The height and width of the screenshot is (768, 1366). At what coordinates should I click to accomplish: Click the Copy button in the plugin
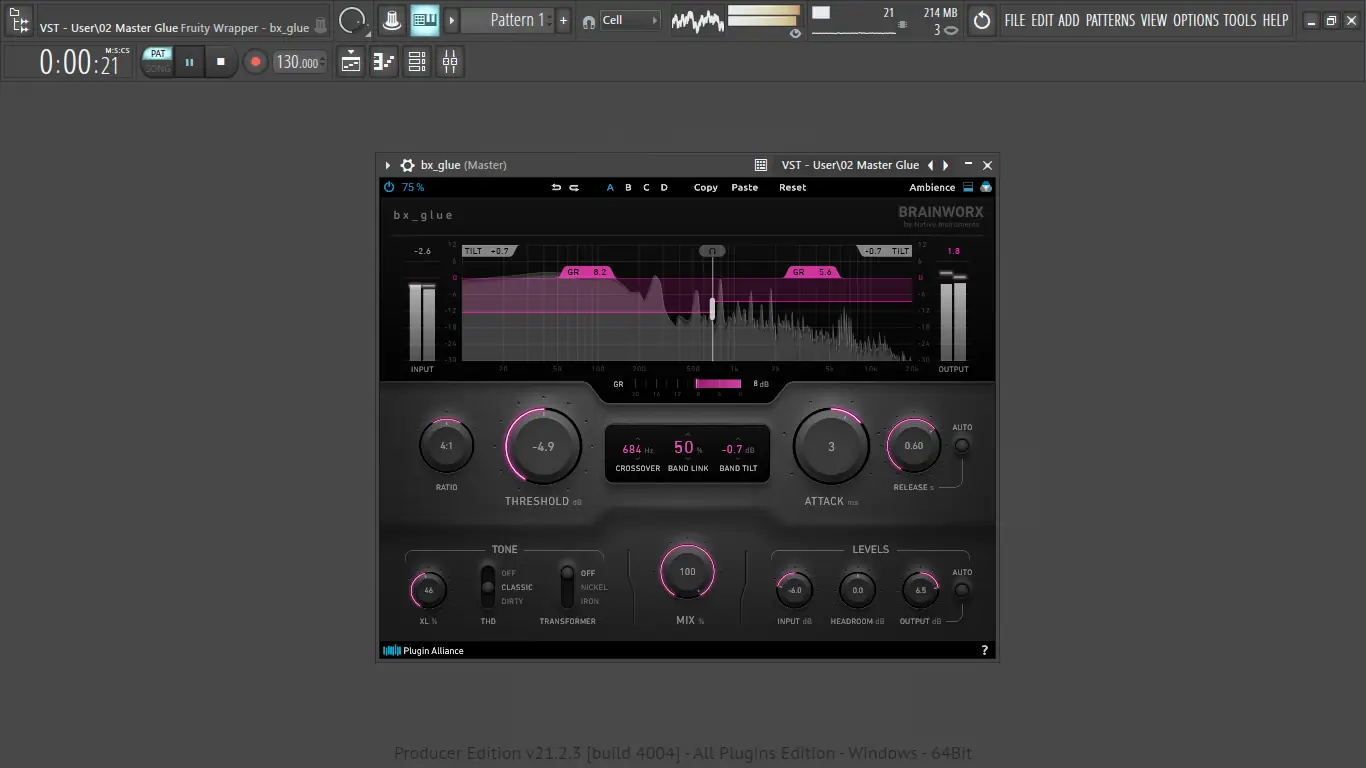tap(705, 187)
